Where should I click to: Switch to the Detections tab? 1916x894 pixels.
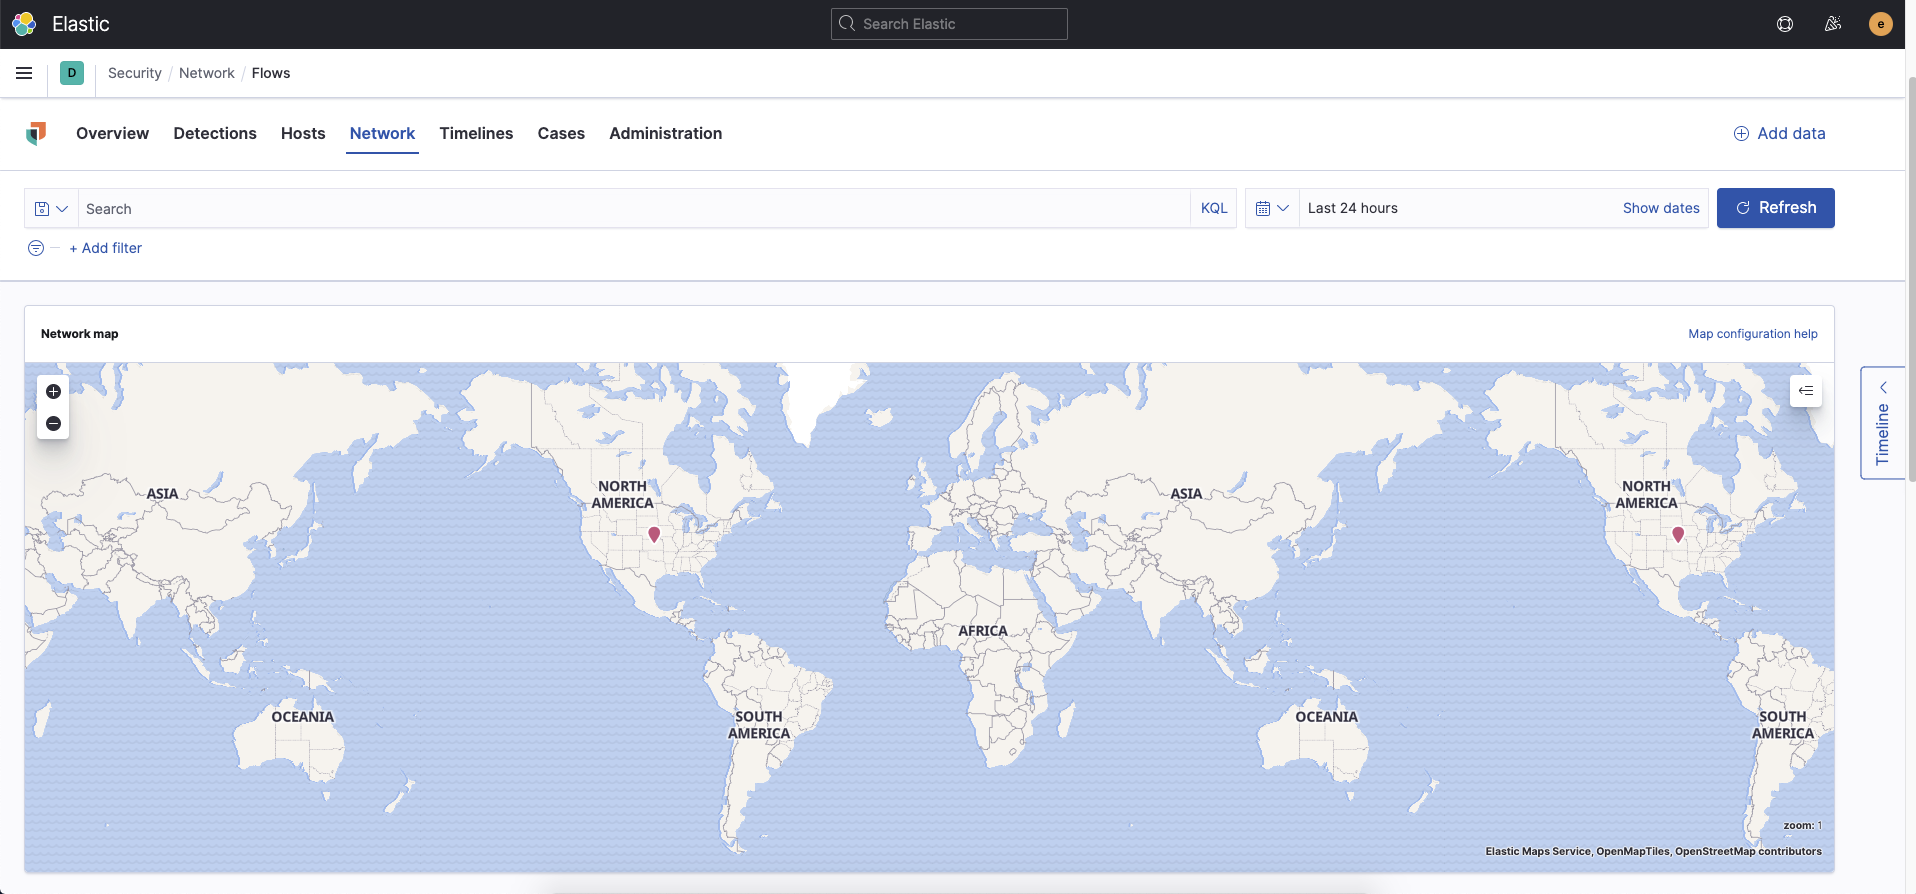point(215,133)
